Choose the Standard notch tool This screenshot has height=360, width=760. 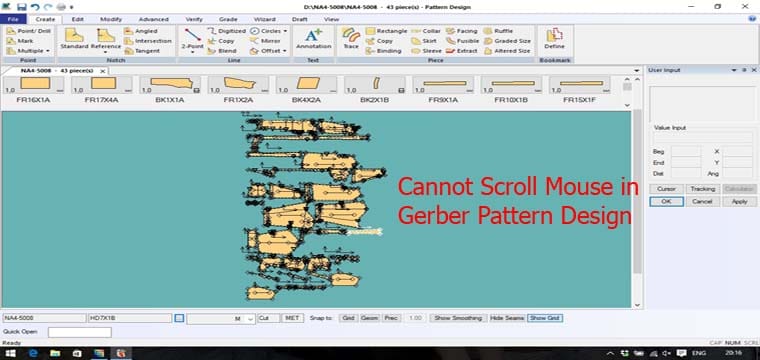74,38
